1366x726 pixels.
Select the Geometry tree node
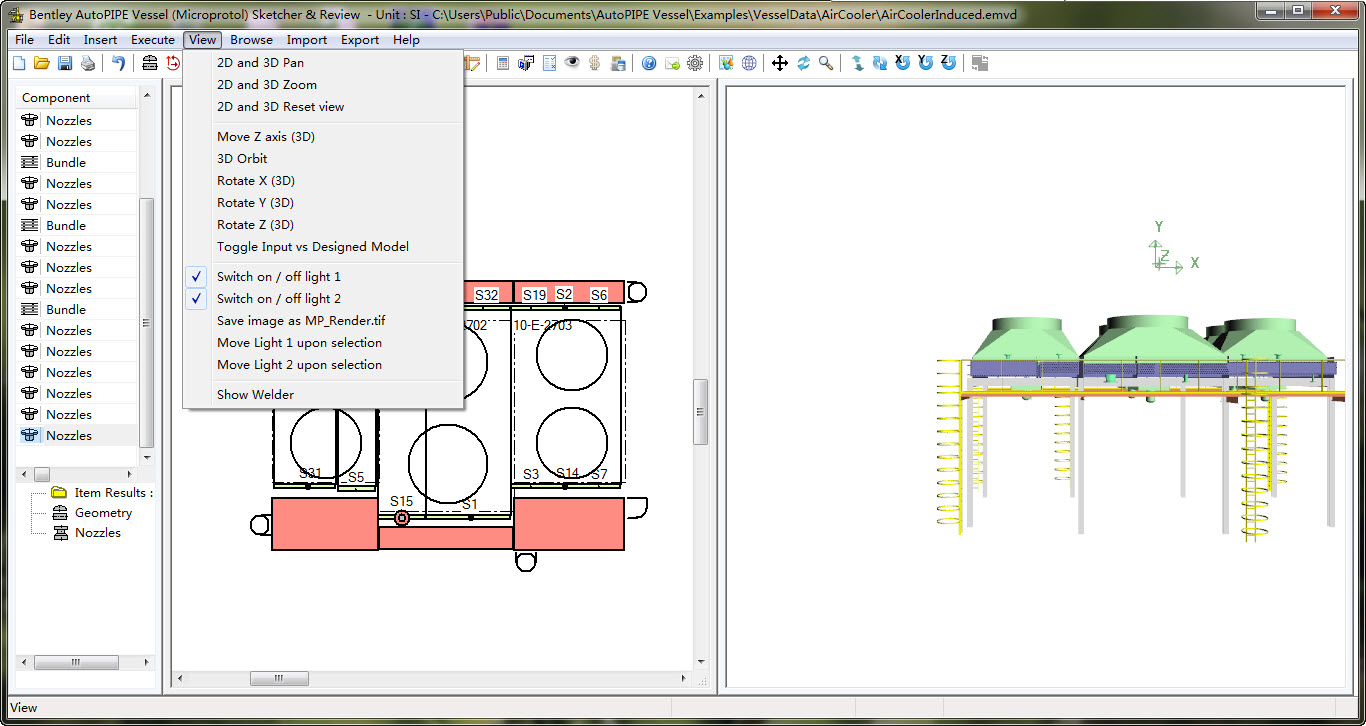coord(93,513)
